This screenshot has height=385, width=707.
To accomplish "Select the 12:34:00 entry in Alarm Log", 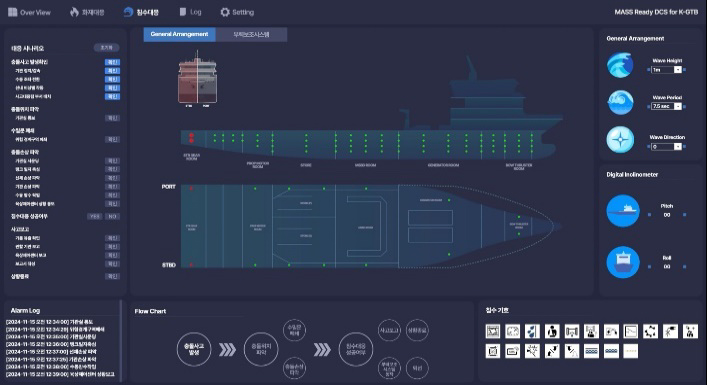I will (50, 322).
